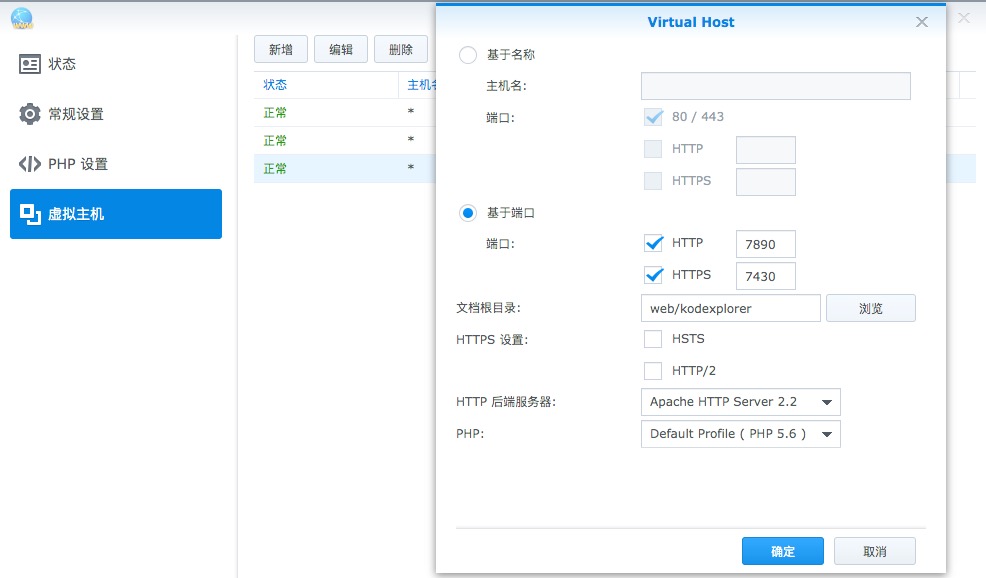Viewport: 986px width, 578px height.
Task: Click the 状态 status icon in sidebar
Action: click(30, 64)
